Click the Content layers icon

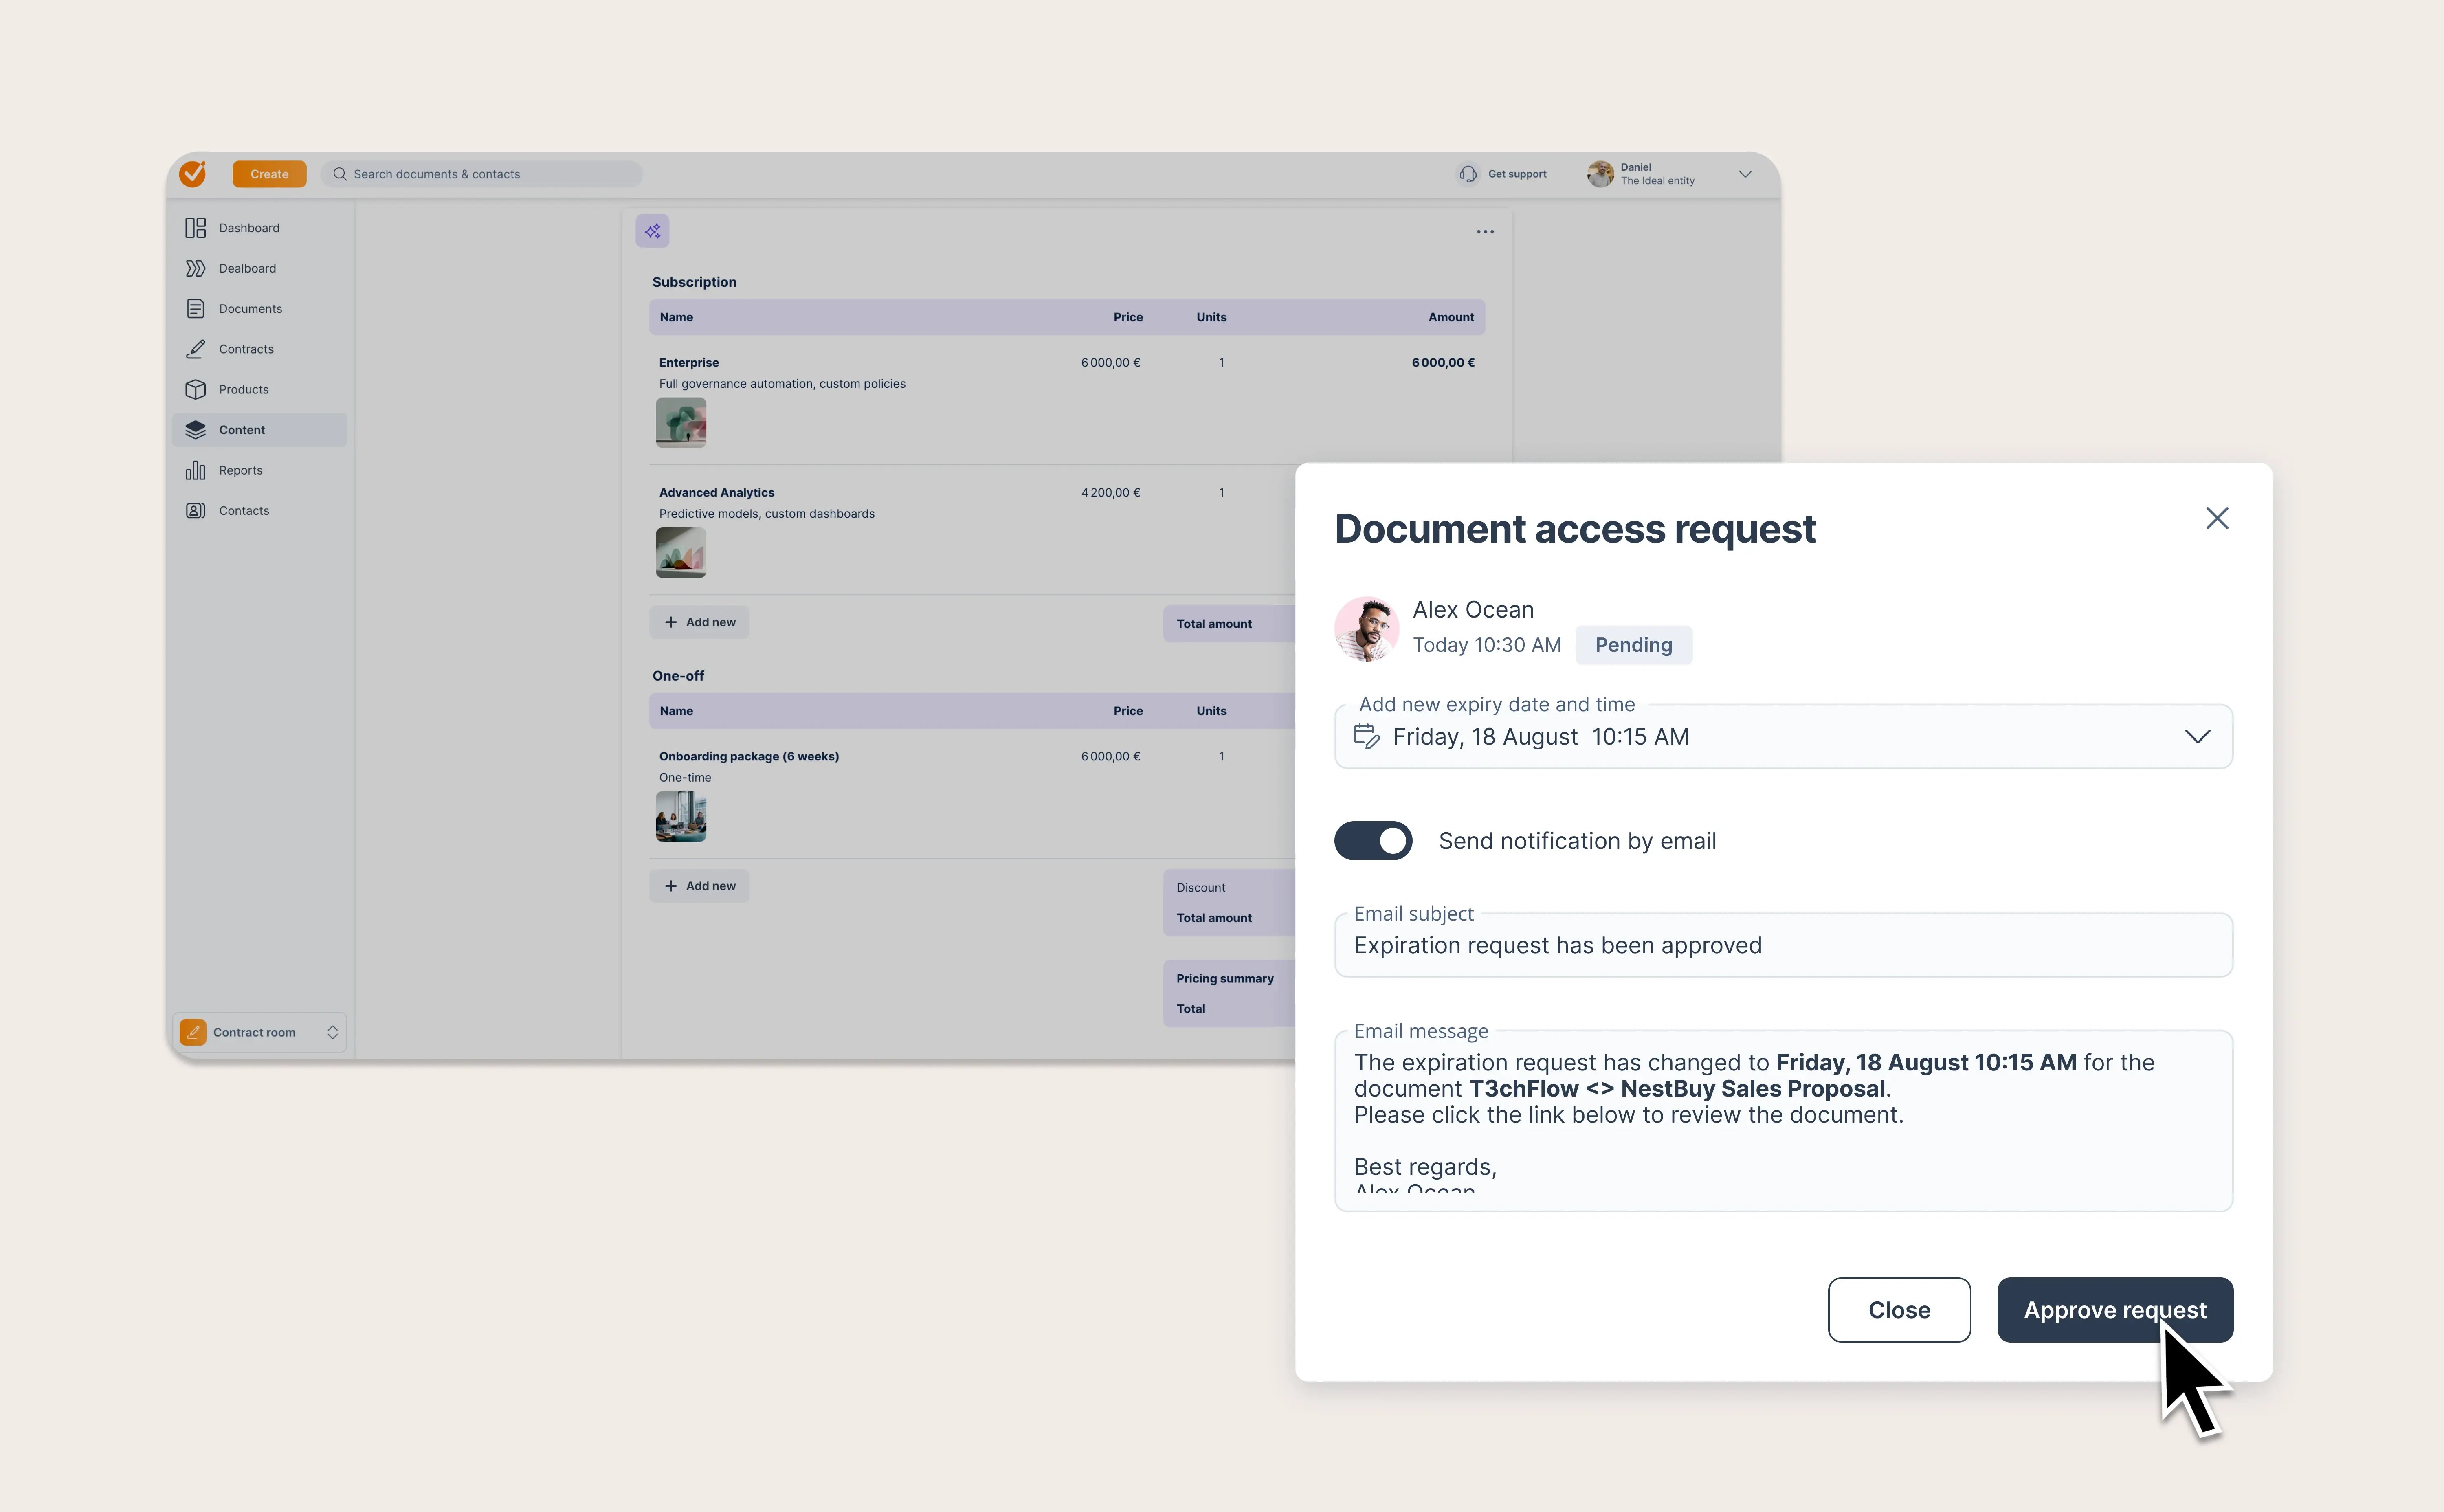tap(195, 430)
